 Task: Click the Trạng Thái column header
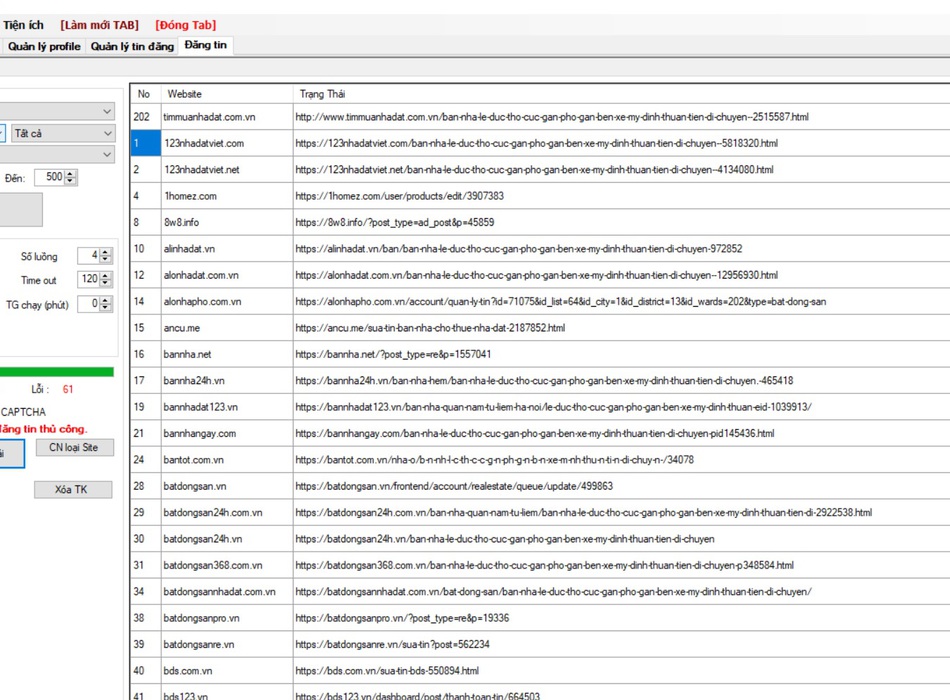(322, 94)
